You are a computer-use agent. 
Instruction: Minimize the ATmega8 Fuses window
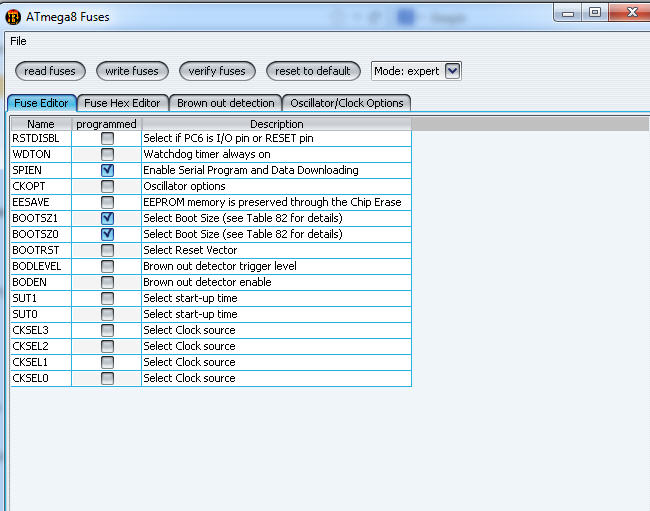pos(568,13)
